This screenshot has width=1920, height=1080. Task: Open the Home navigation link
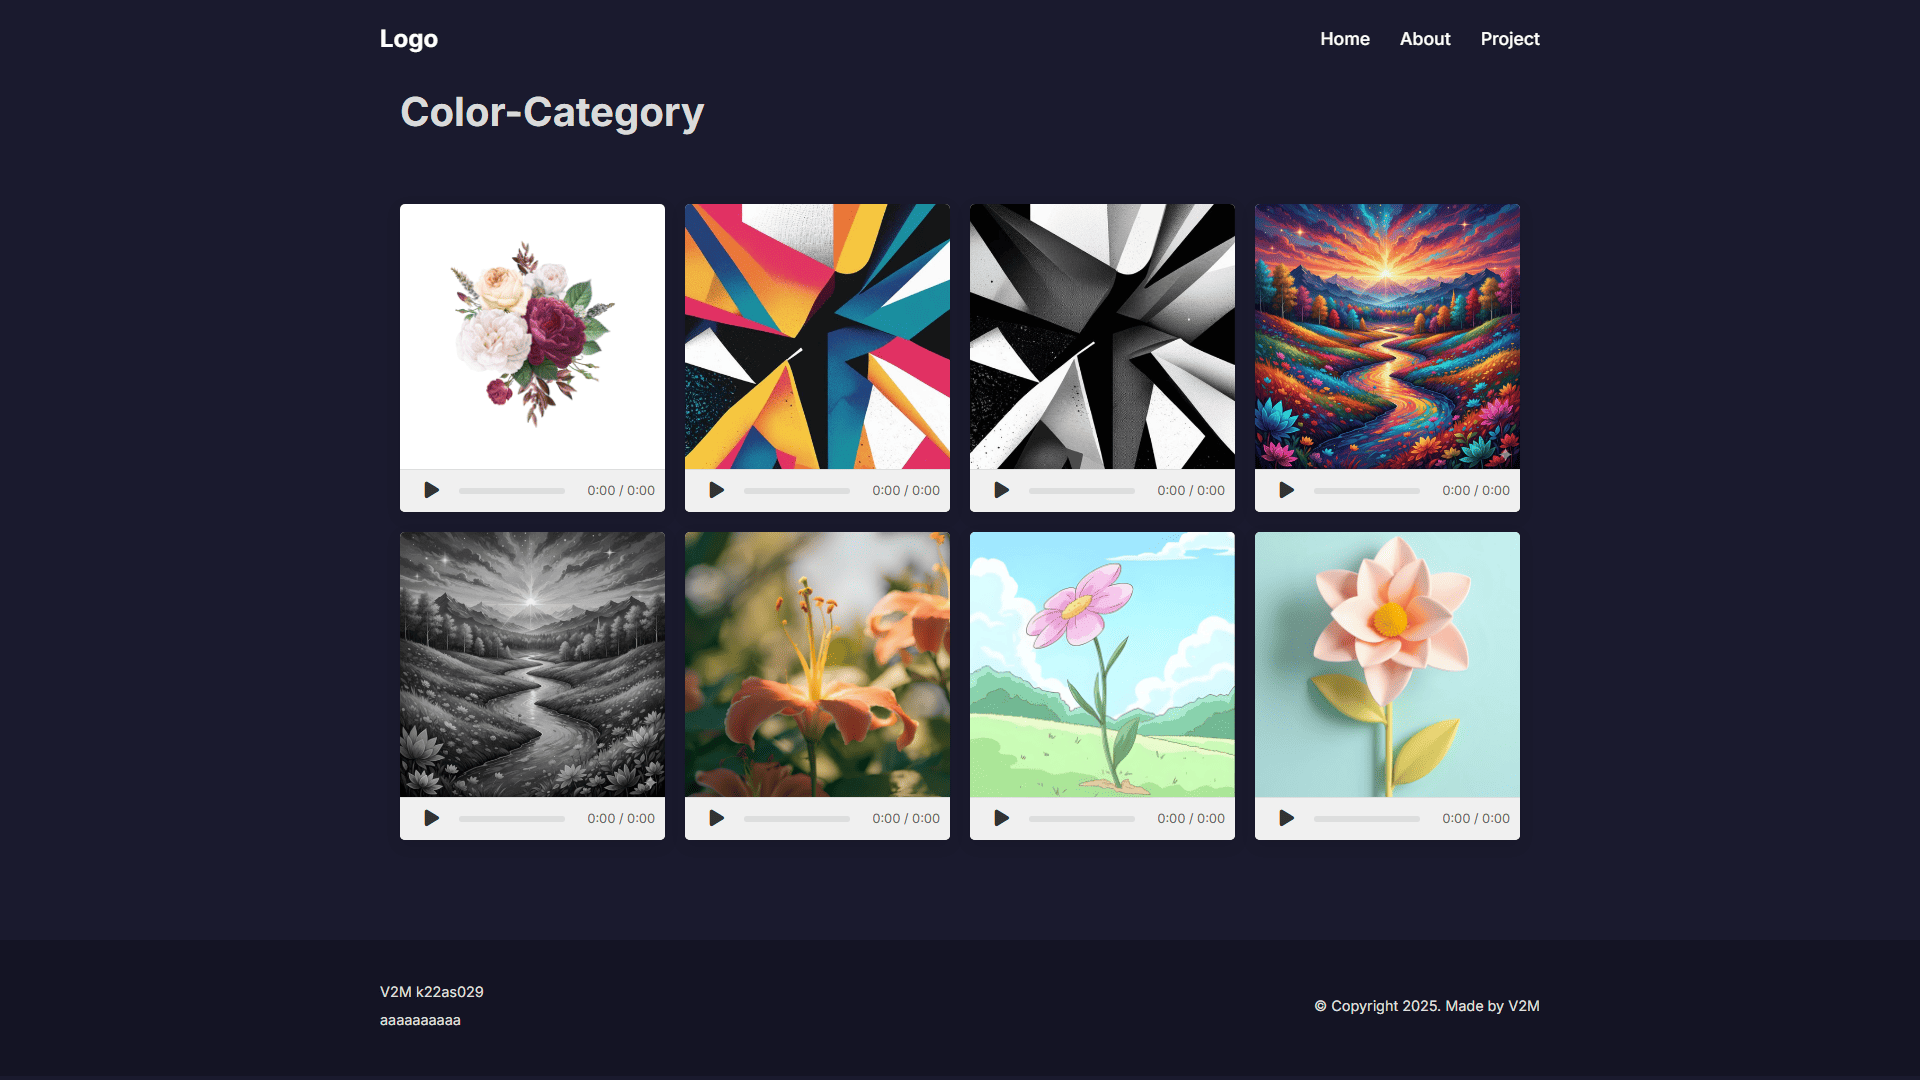tap(1345, 39)
